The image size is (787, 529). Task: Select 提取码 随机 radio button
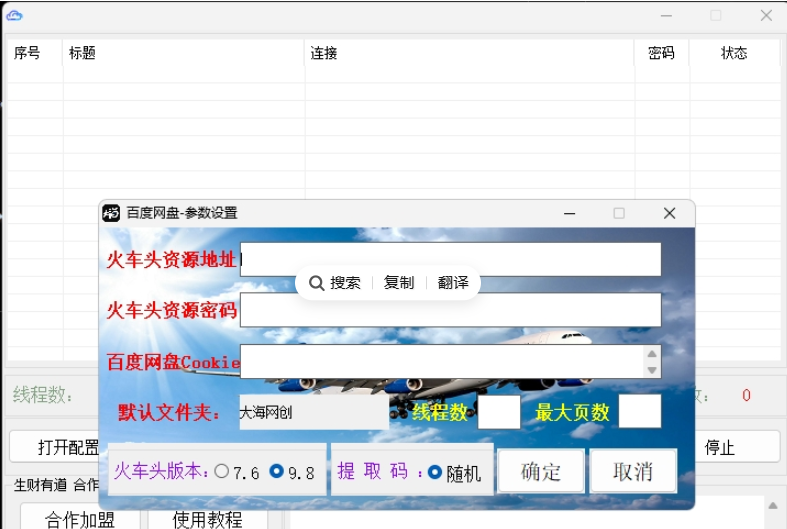click(435, 472)
